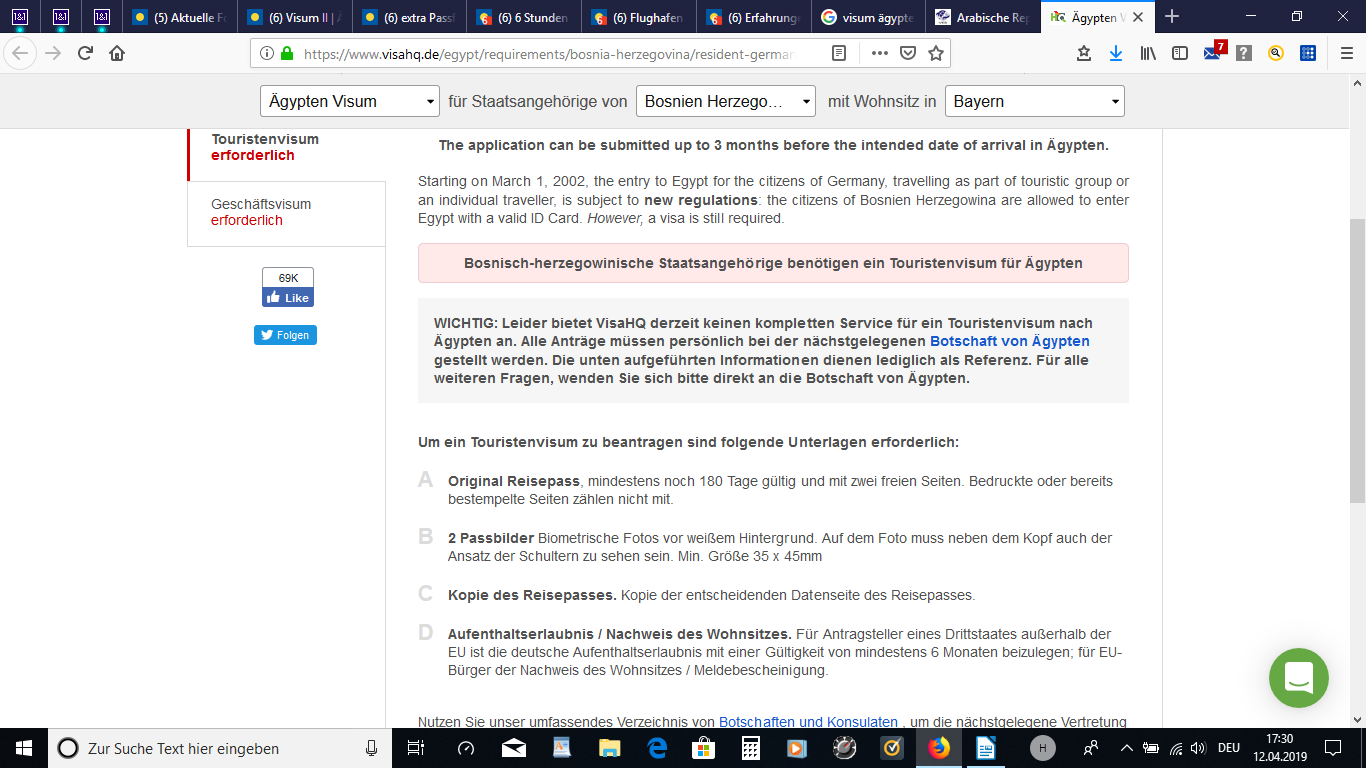This screenshot has height=768, width=1366.
Task: Select Geschäftsvisum erforderlich in the sidebar
Action: click(x=261, y=212)
